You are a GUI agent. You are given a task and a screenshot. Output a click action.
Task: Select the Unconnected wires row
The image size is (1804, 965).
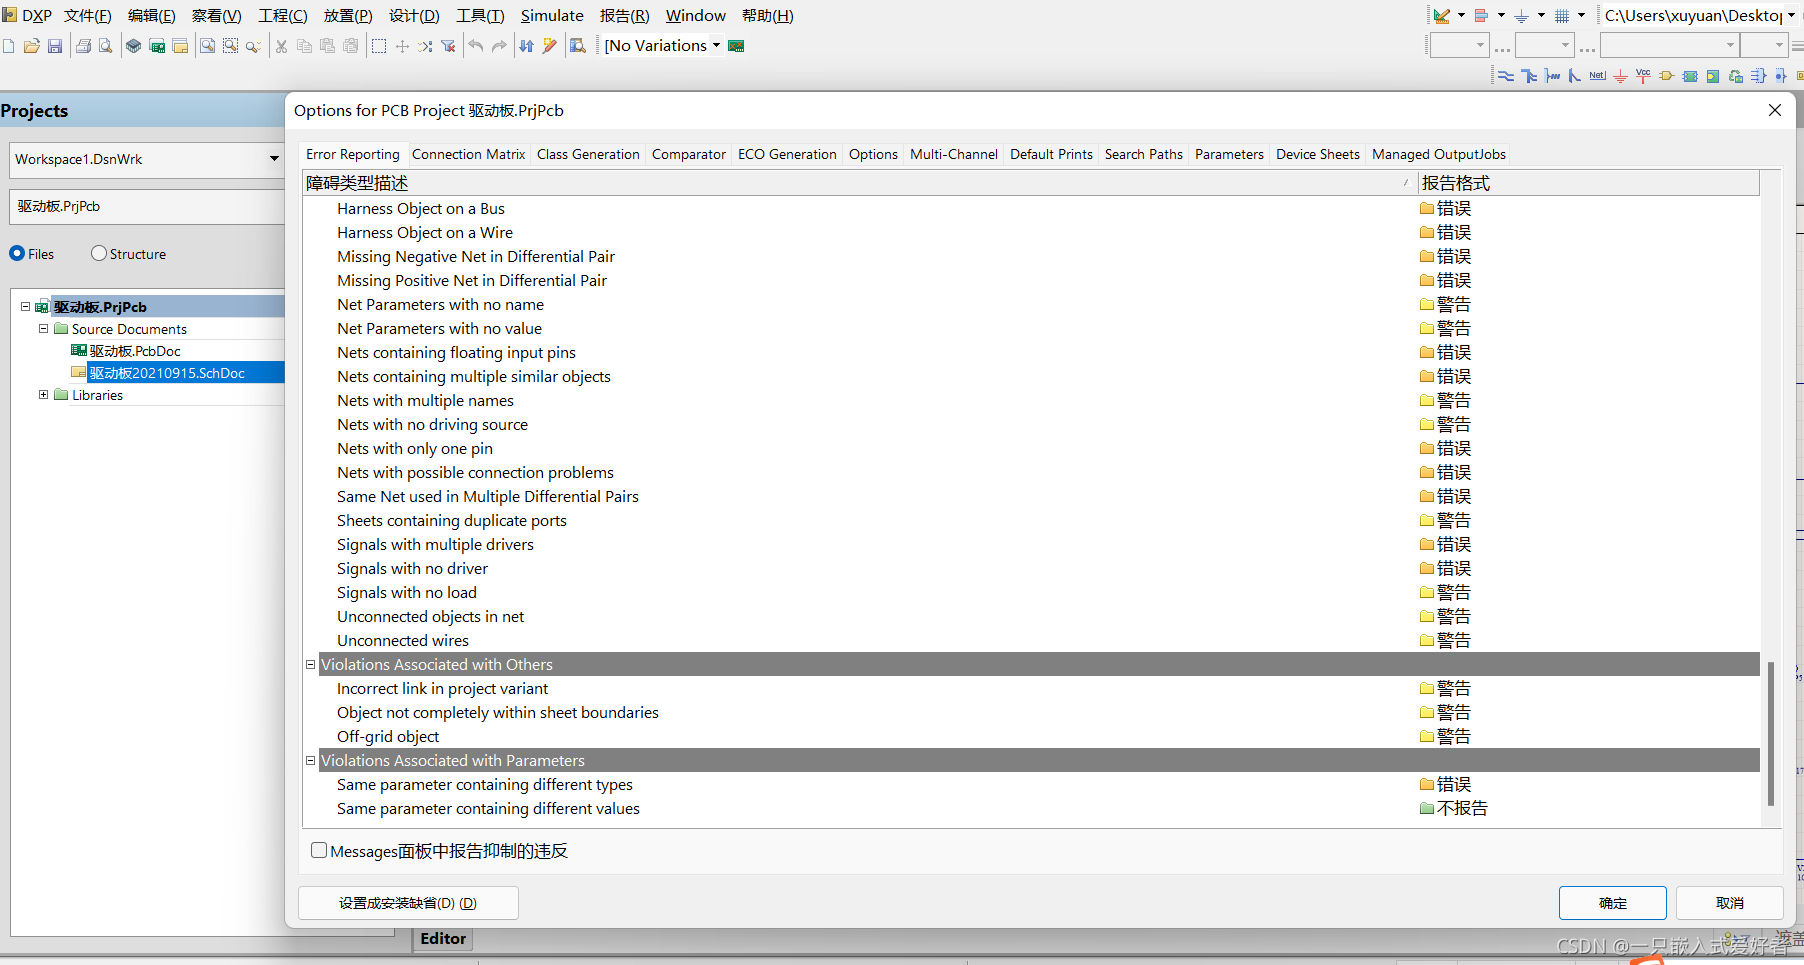point(1031,640)
